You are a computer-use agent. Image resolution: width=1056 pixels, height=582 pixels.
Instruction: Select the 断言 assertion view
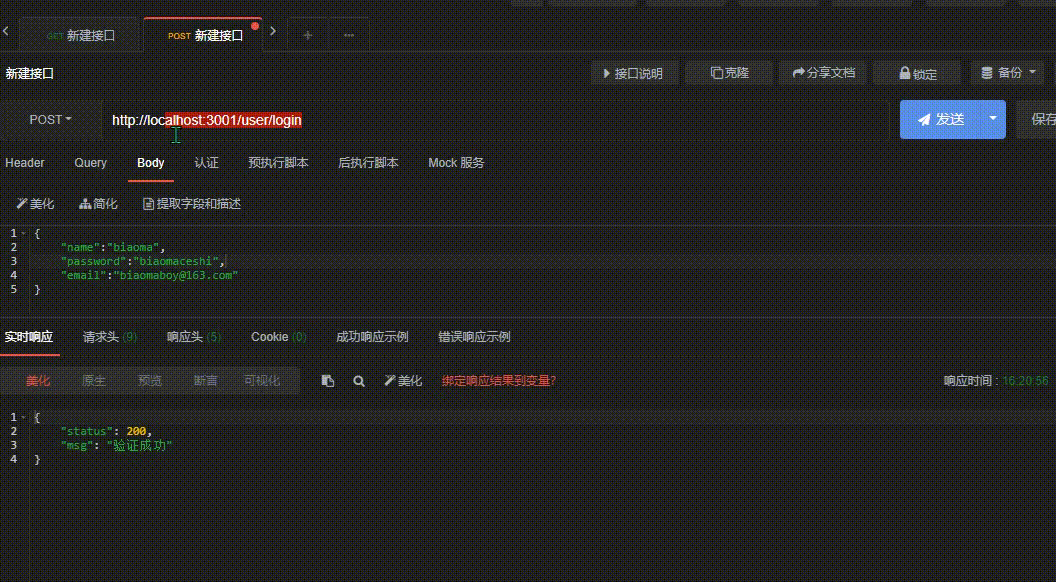point(205,381)
